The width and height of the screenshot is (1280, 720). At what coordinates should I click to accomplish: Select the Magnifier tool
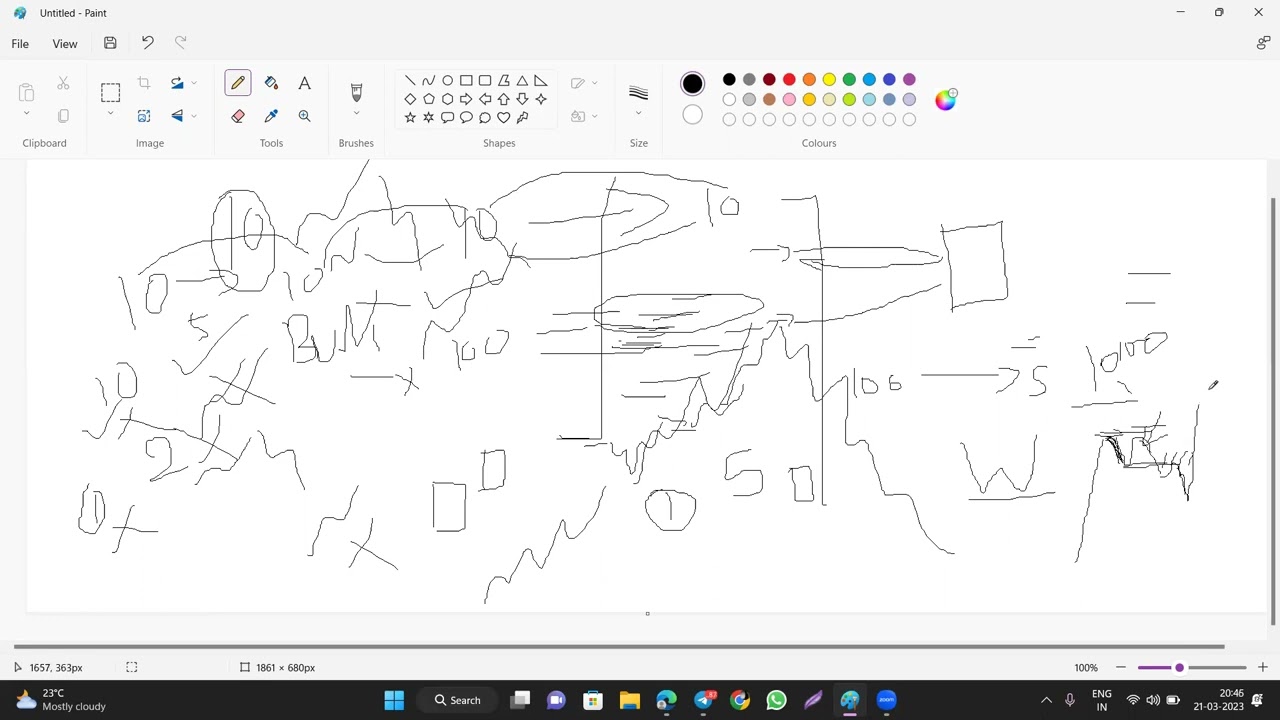coord(304,116)
